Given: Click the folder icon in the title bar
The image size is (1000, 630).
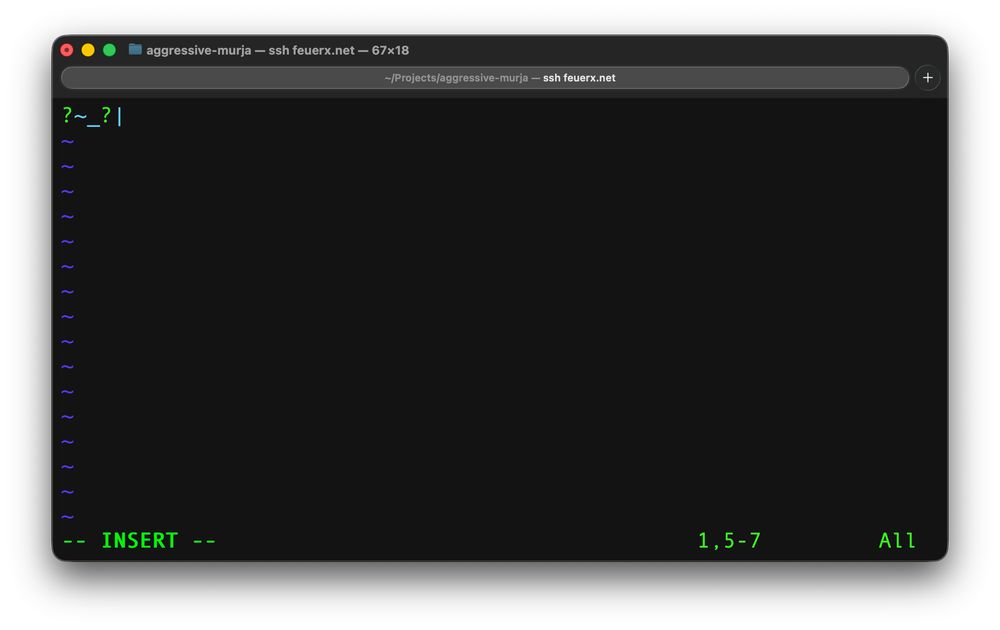Looking at the screenshot, I should (135, 49).
